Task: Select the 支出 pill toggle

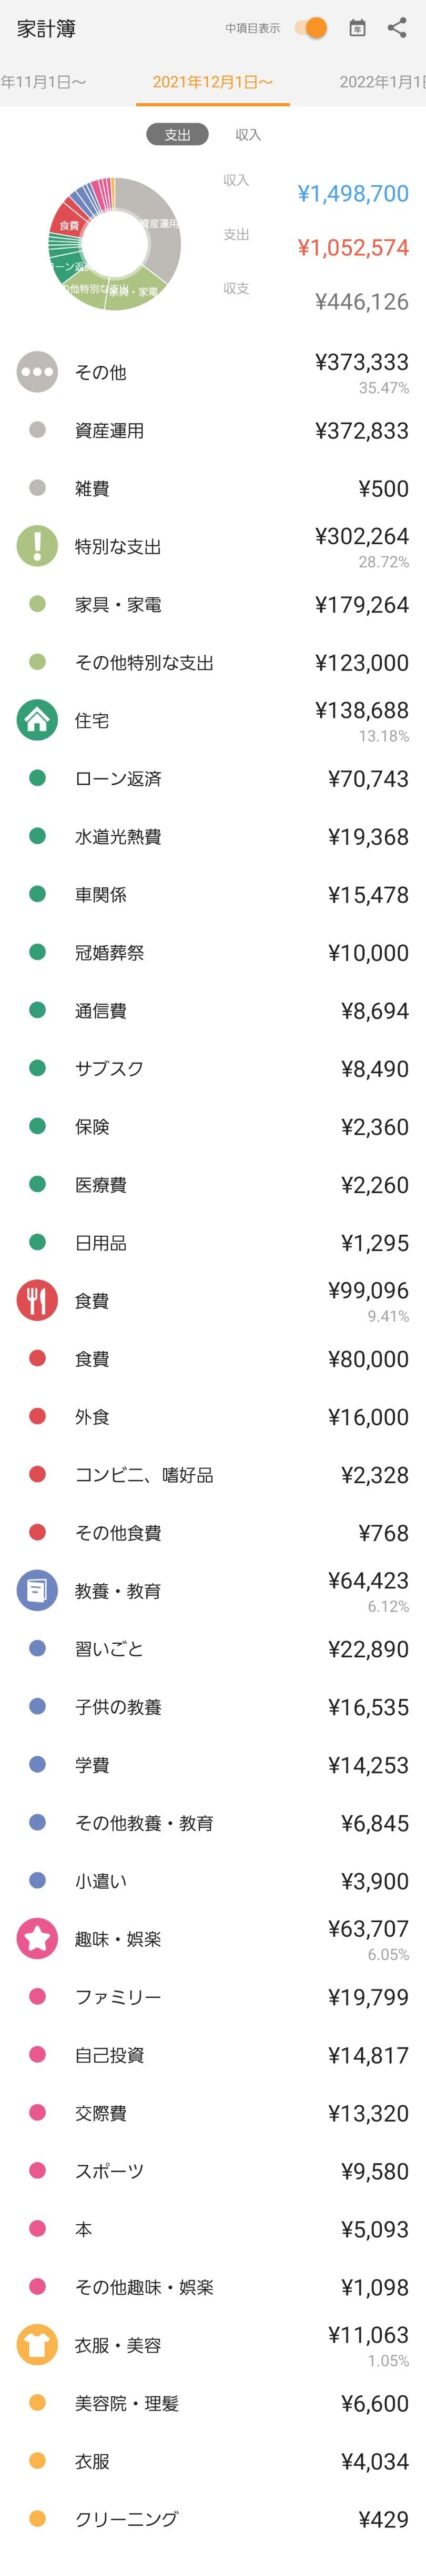Action: (x=177, y=134)
